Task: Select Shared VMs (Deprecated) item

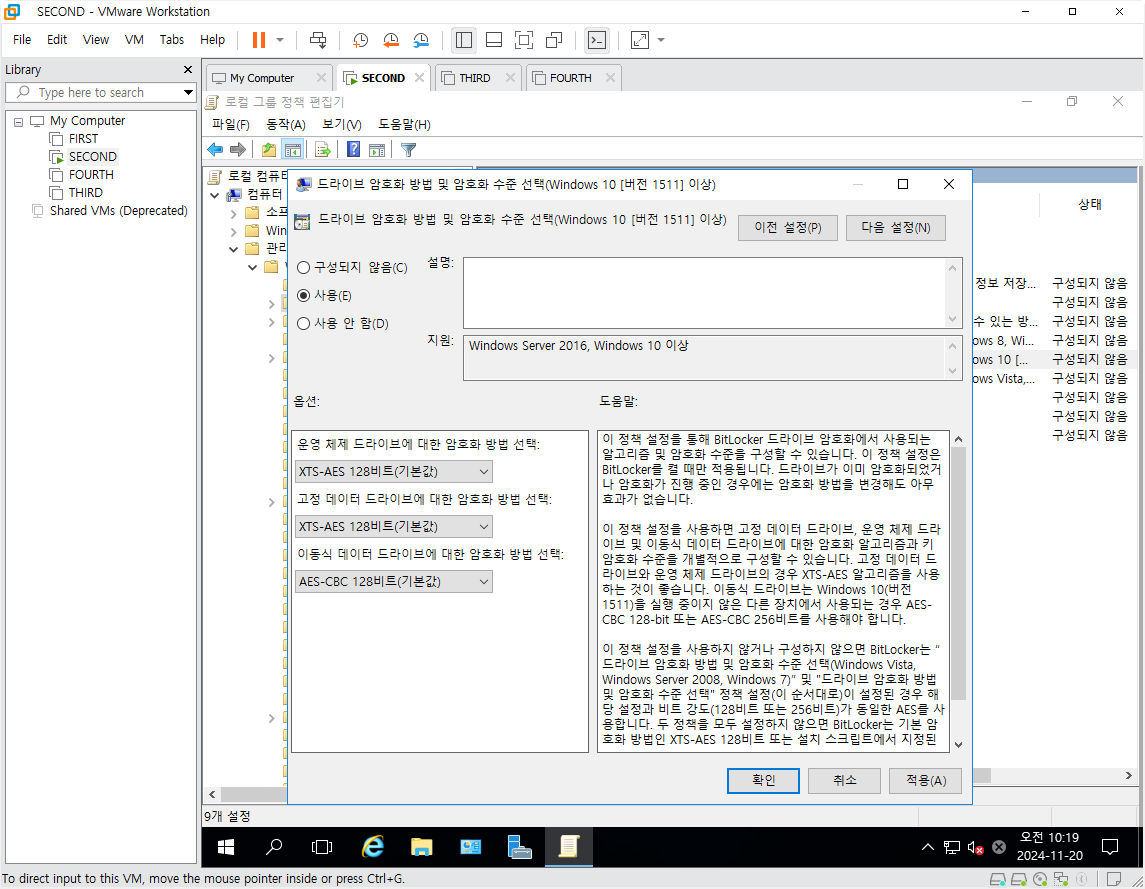Action: pos(118,210)
